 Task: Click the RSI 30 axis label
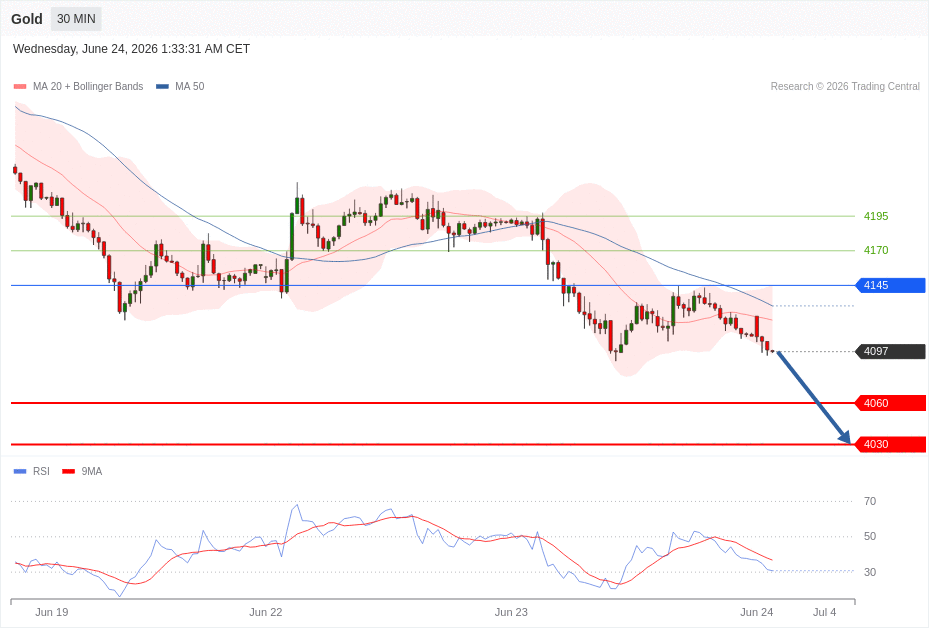[x=870, y=572]
